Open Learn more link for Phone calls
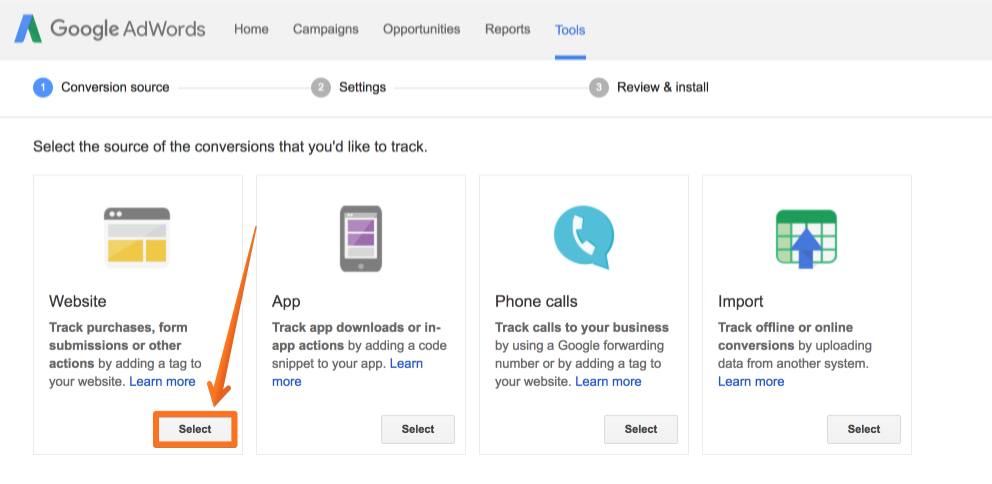 pyautogui.click(x=608, y=382)
